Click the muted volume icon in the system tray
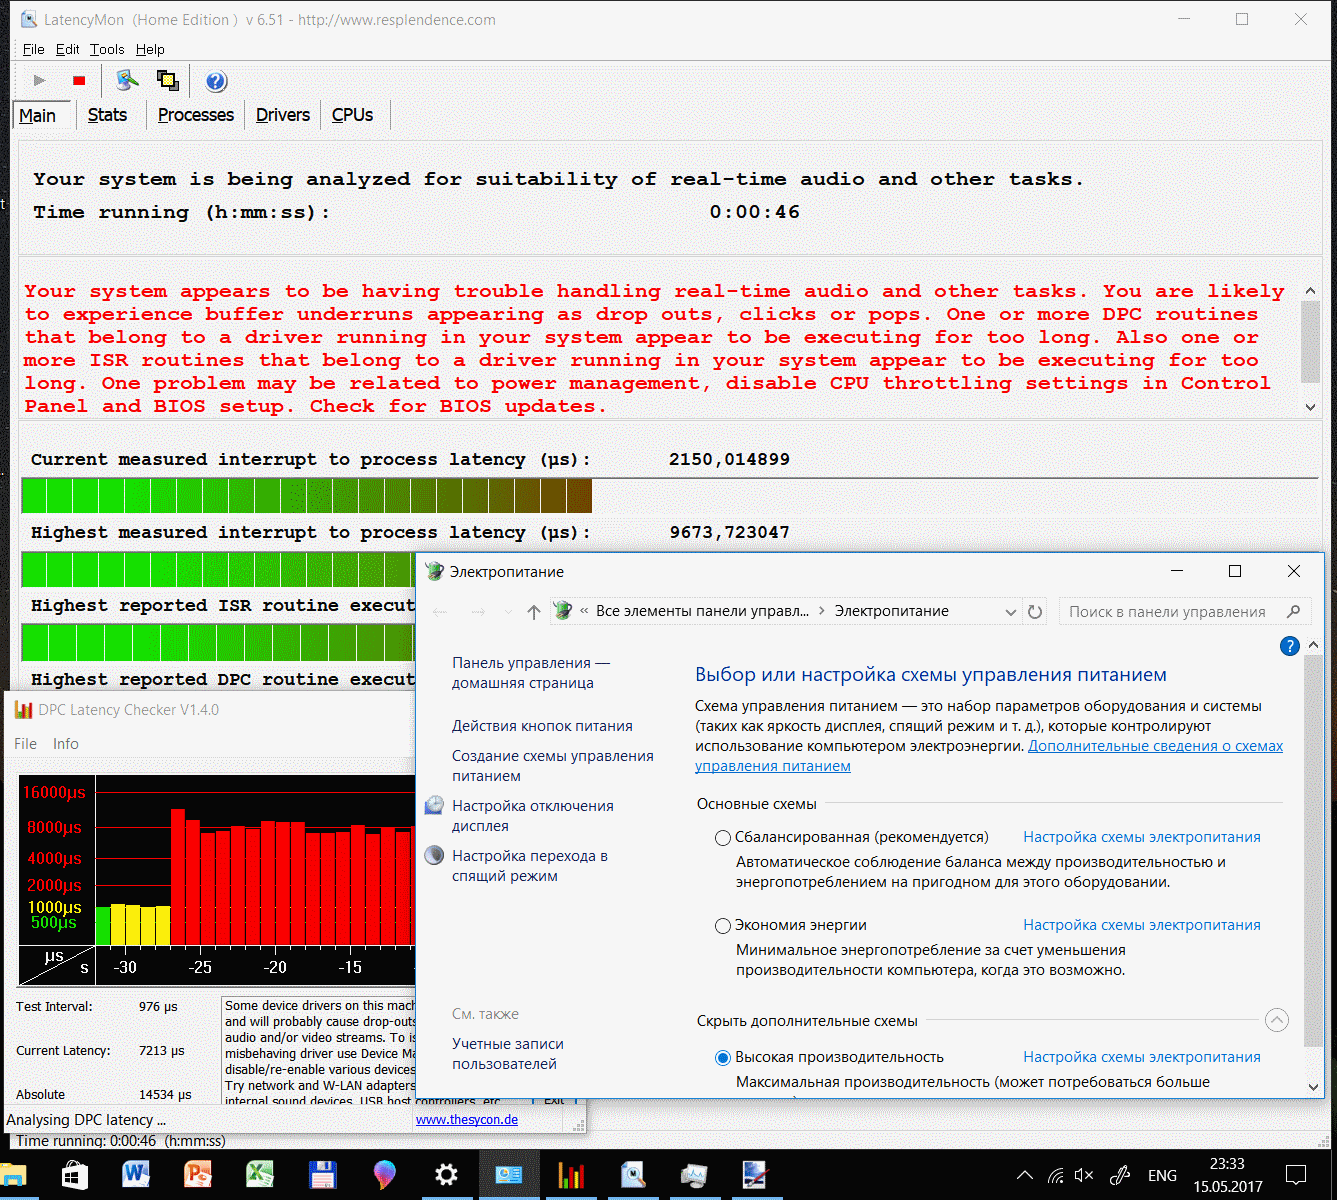1337x1200 pixels. coord(1084,1176)
